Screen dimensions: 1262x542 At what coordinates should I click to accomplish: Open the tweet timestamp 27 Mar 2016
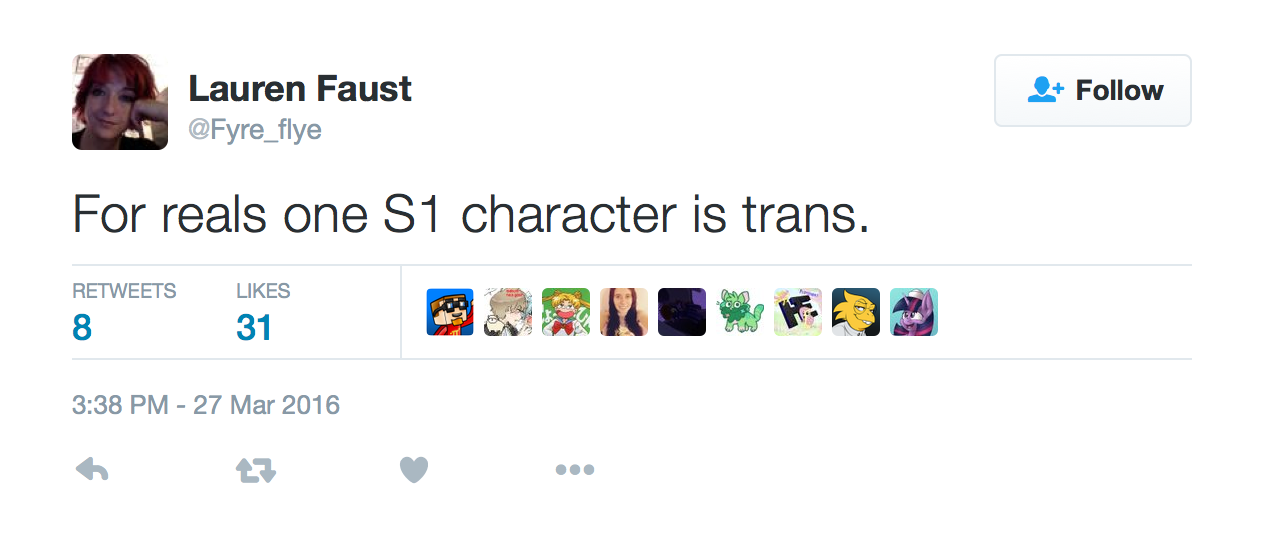(206, 405)
